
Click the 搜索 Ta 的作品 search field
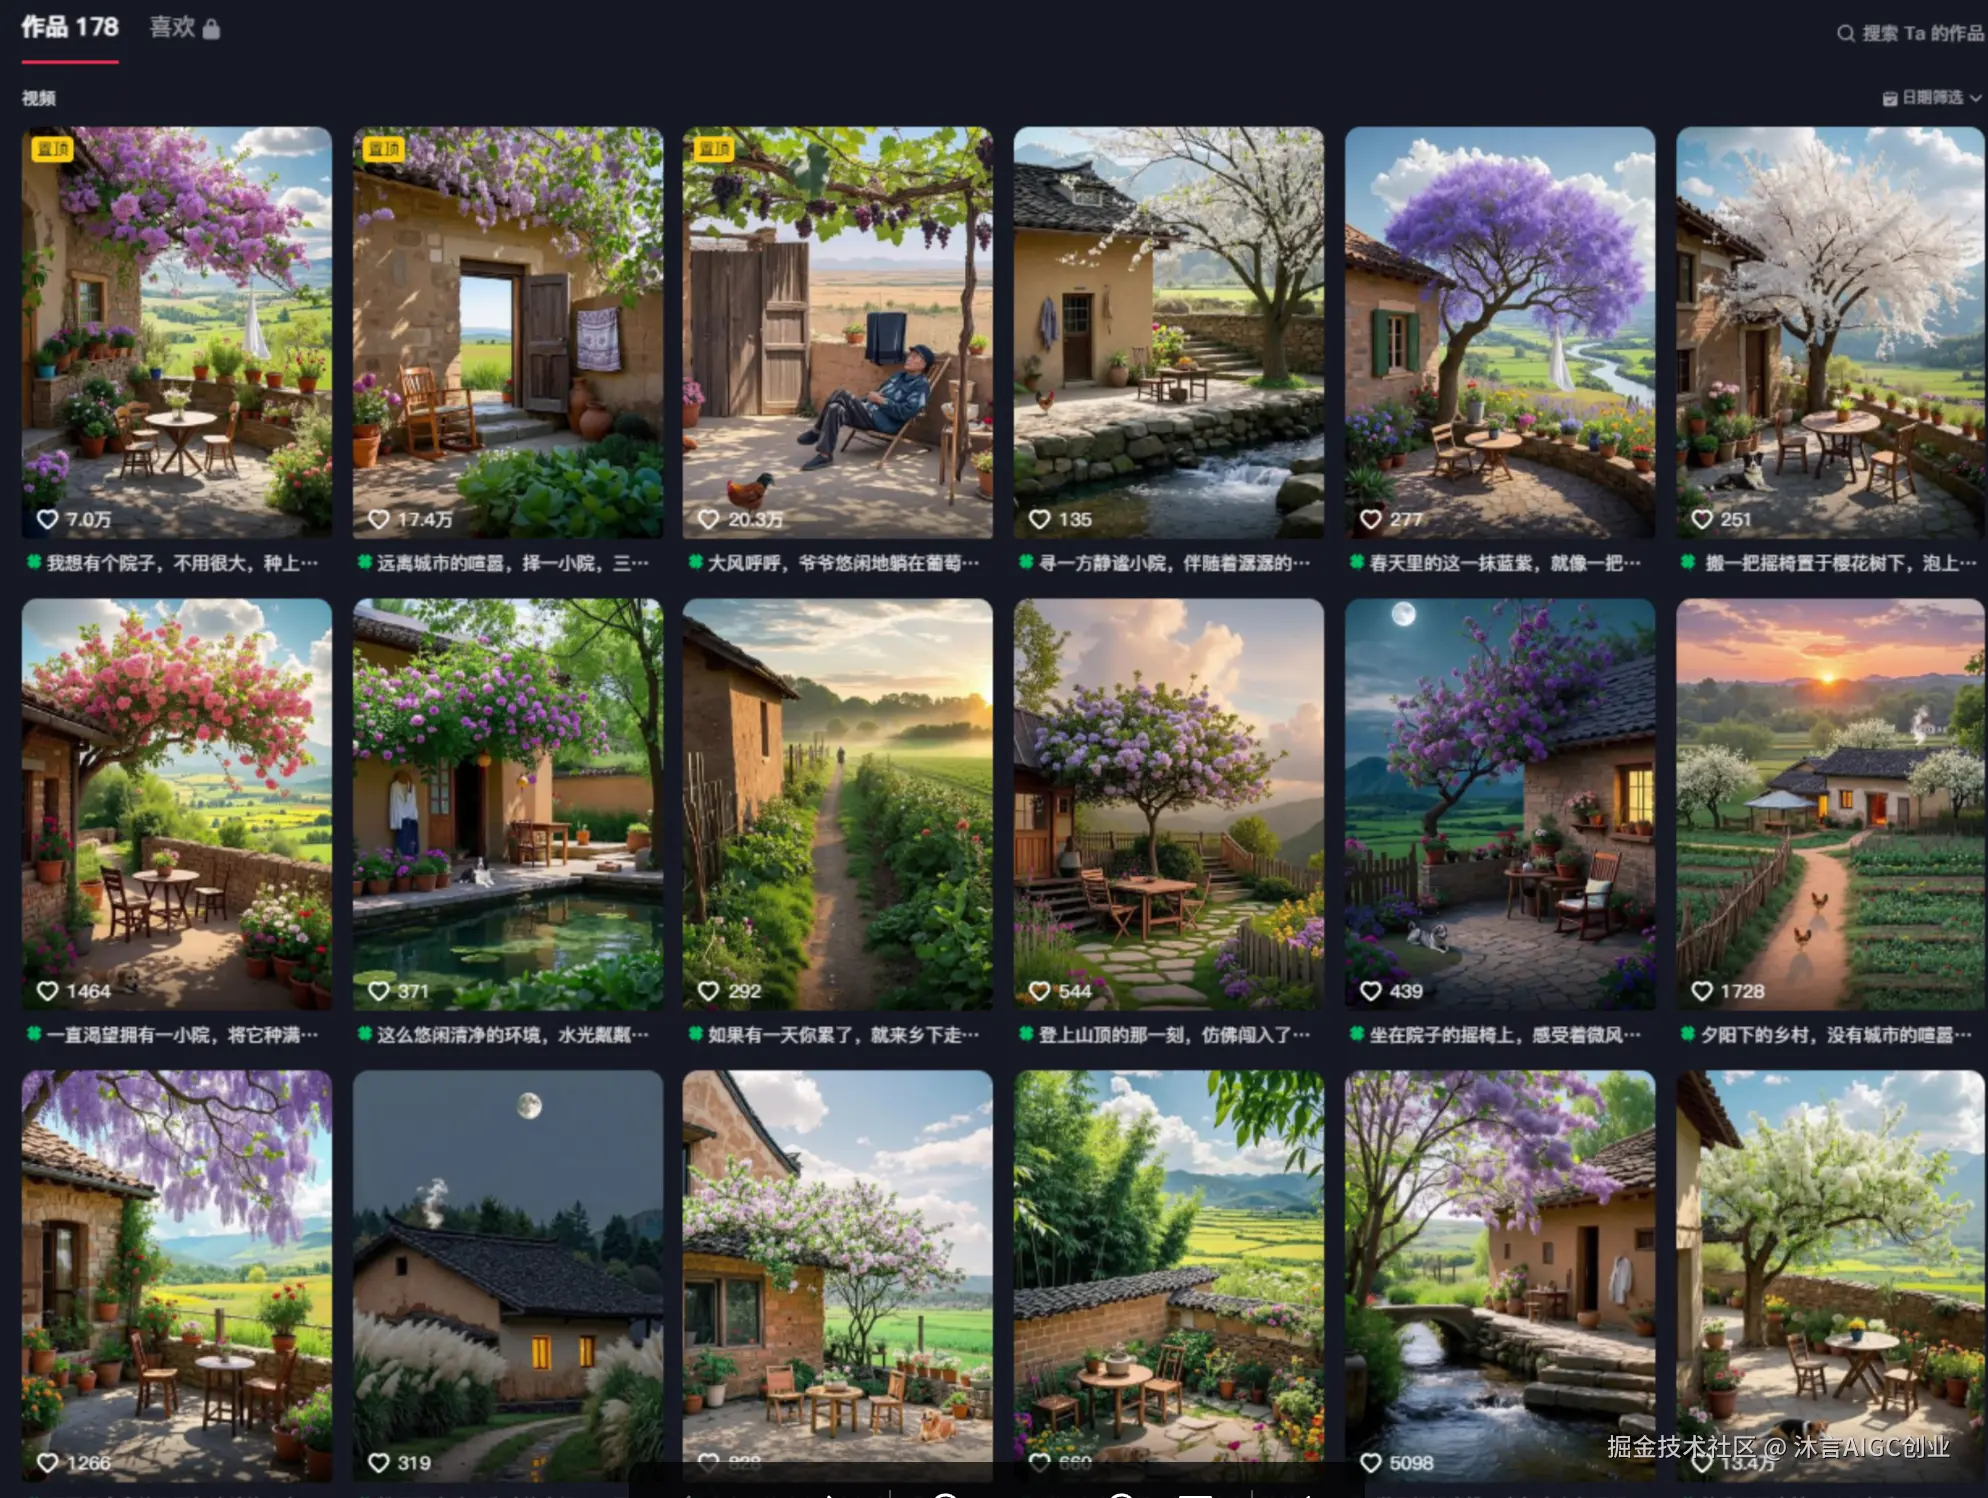[x=1911, y=33]
